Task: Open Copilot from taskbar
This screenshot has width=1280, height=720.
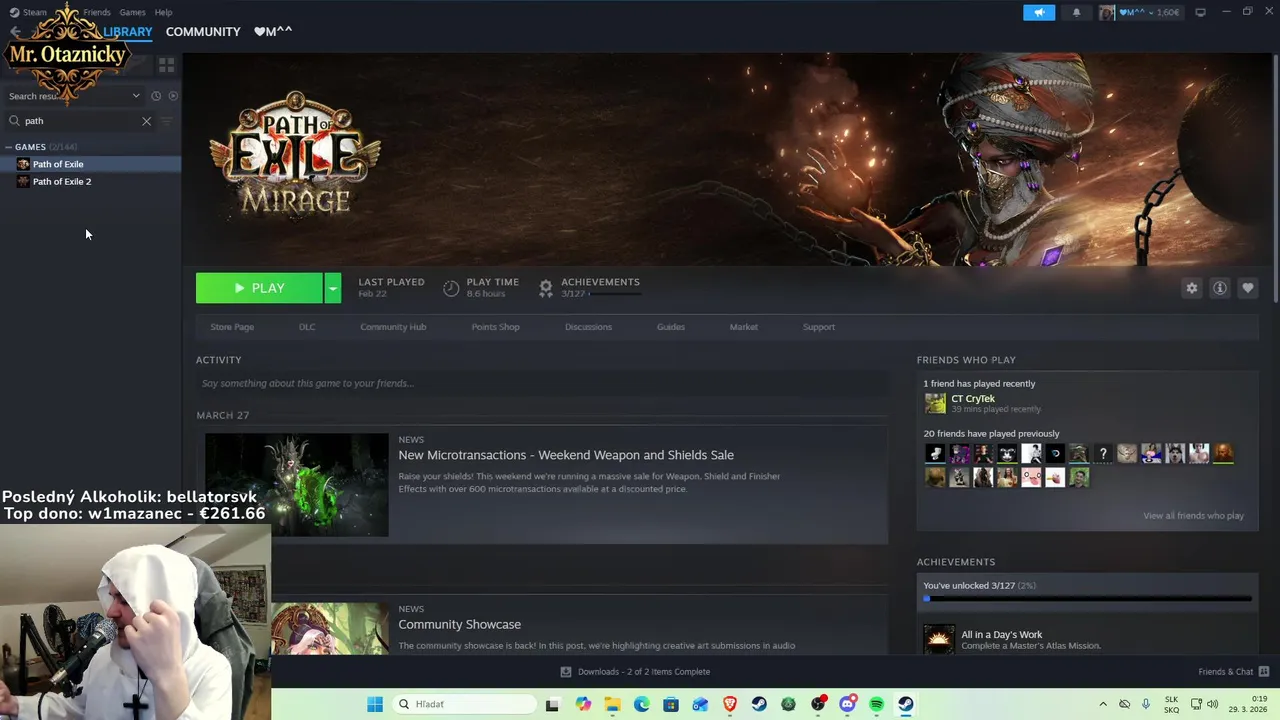Action: point(583,704)
